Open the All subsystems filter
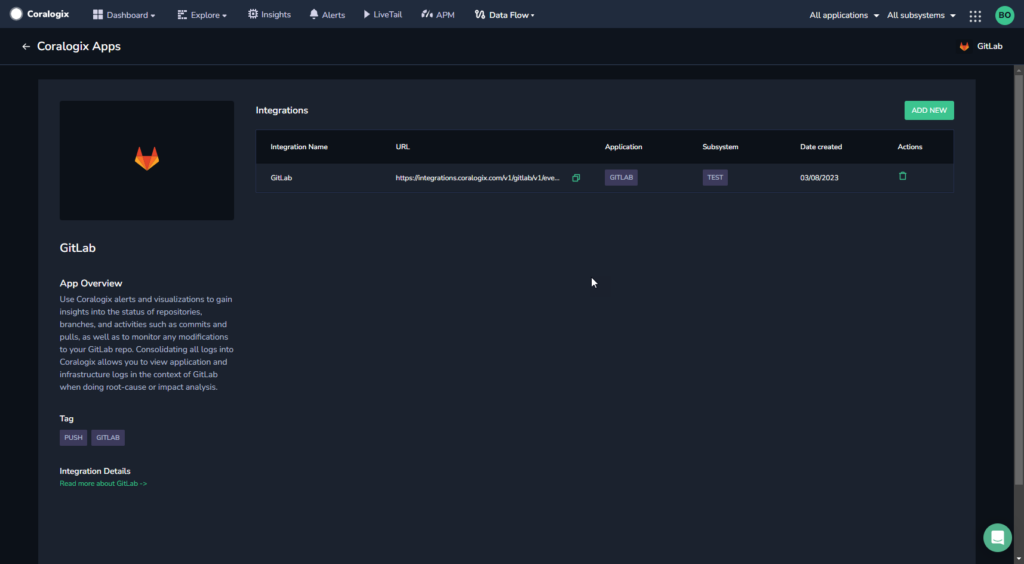 point(921,15)
